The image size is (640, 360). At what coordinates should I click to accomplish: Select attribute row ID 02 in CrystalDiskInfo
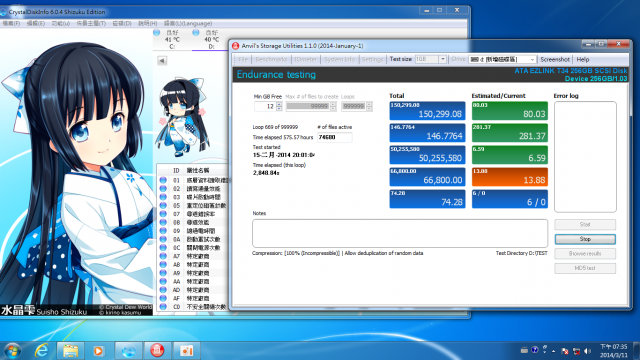pyautogui.click(x=193, y=189)
